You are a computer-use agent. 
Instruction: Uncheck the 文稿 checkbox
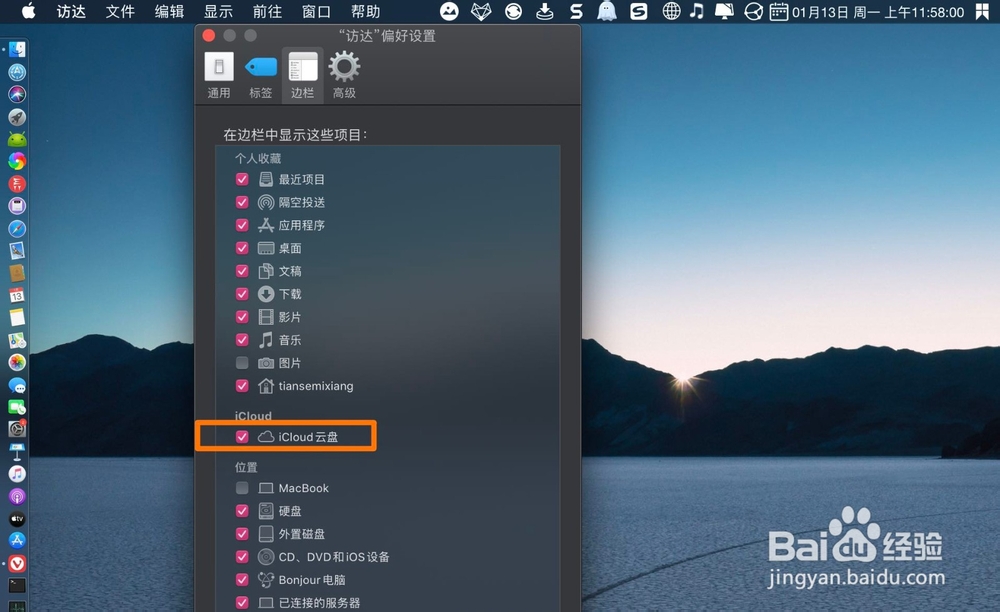(x=242, y=271)
